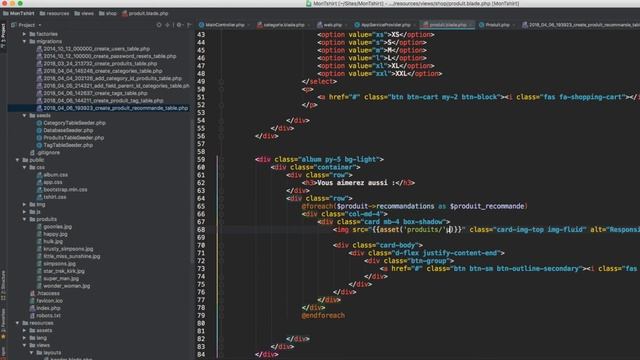The width and height of the screenshot is (640, 360).
Task: Collapse the migrations folder
Action: tap(24, 41)
